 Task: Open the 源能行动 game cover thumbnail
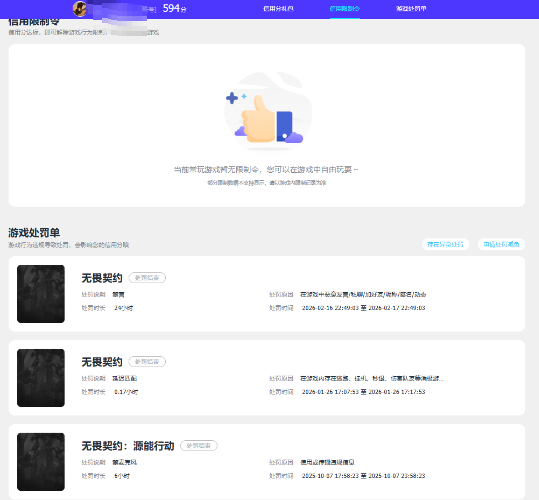41,462
